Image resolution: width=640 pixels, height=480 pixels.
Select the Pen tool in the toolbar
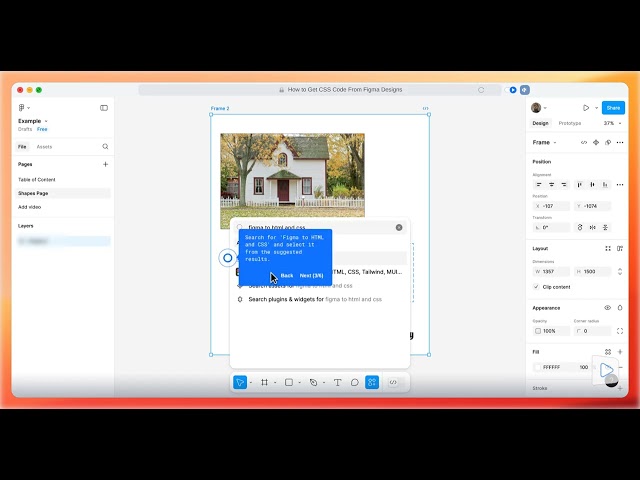click(313, 382)
